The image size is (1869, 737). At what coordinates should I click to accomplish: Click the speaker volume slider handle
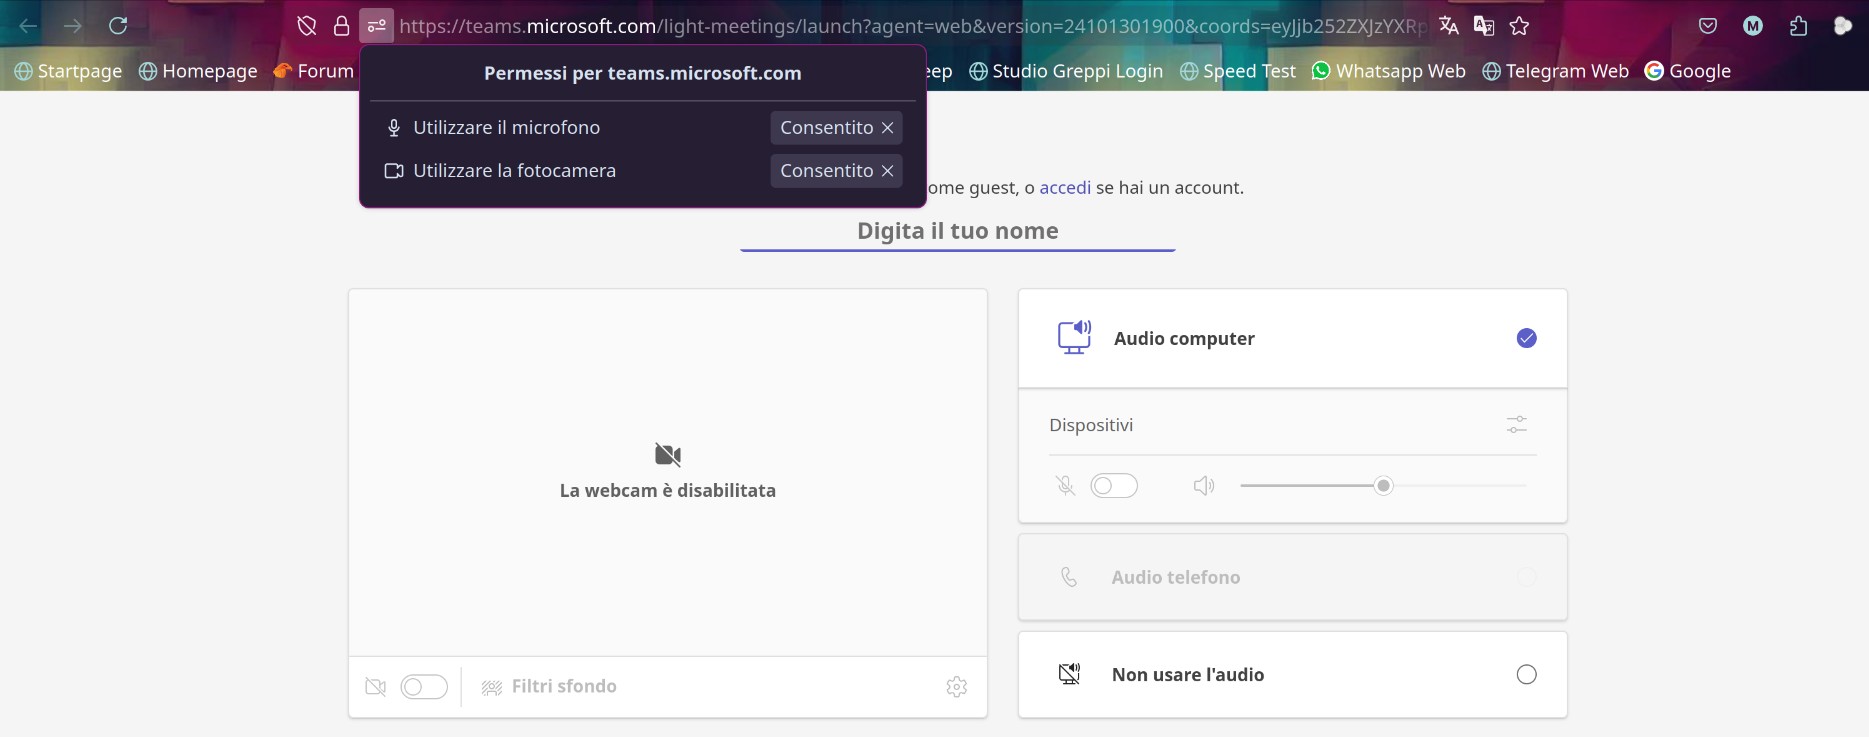coord(1383,486)
